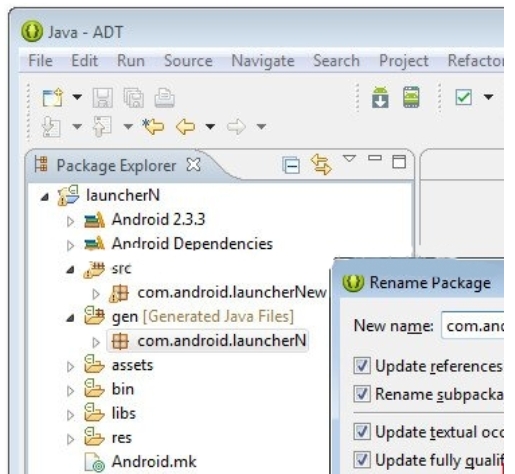
Task: Expand the Android Dependencies node
Action: (70, 246)
